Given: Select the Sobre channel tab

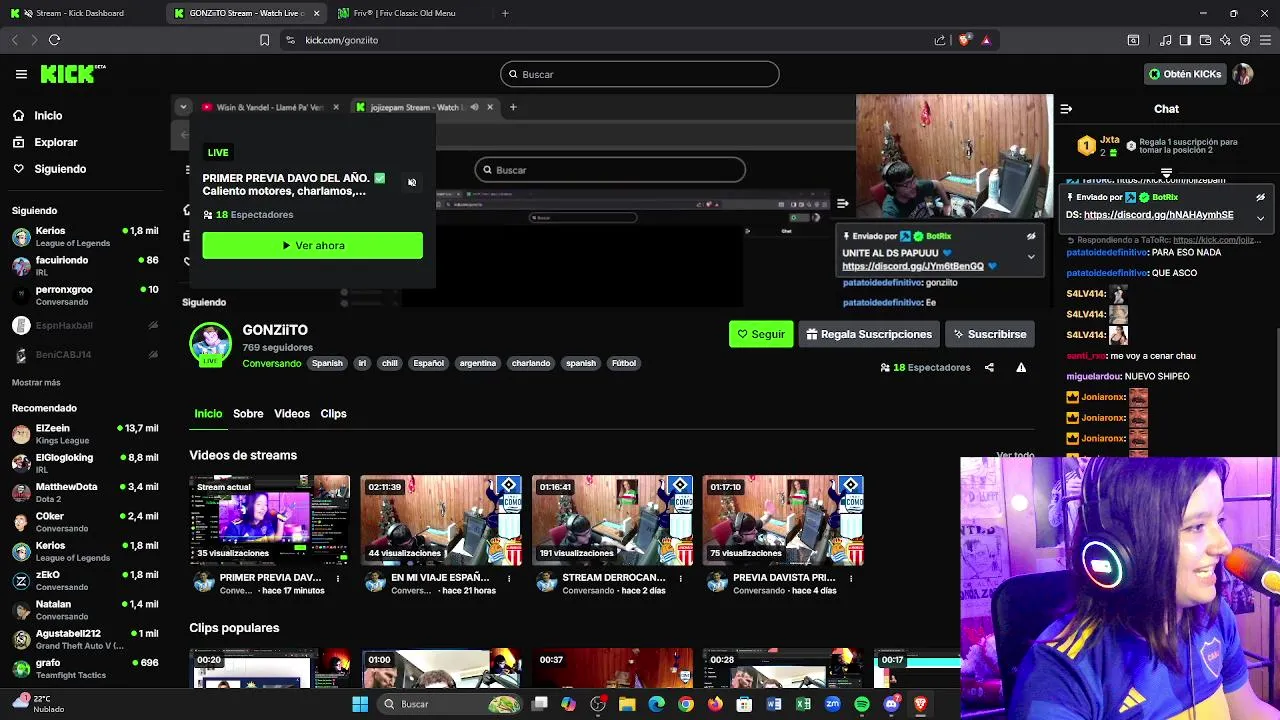Looking at the screenshot, I should tap(248, 413).
